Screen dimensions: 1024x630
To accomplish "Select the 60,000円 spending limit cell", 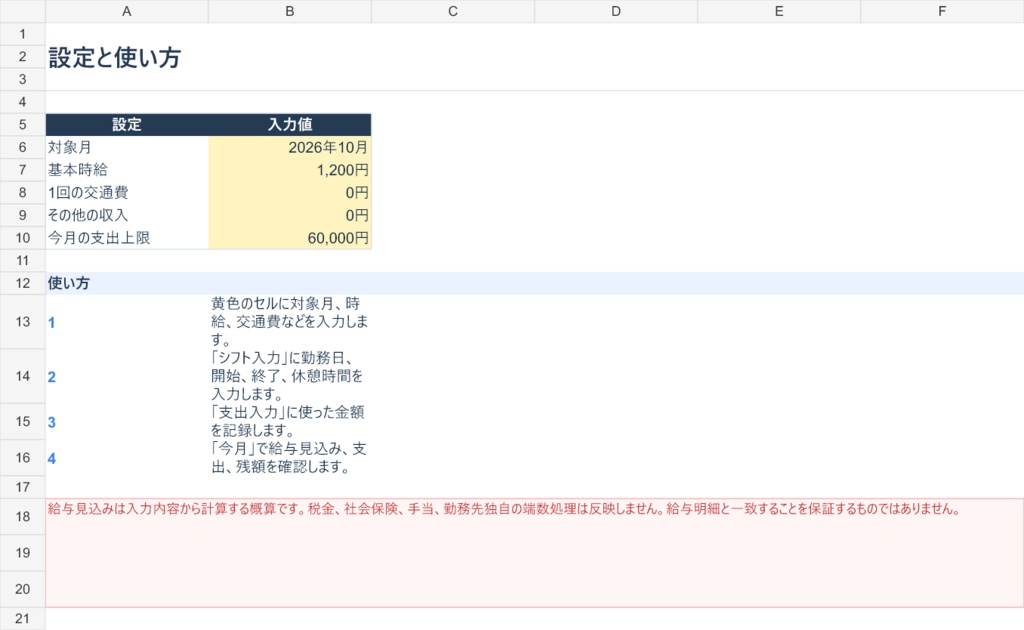I will [290, 238].
